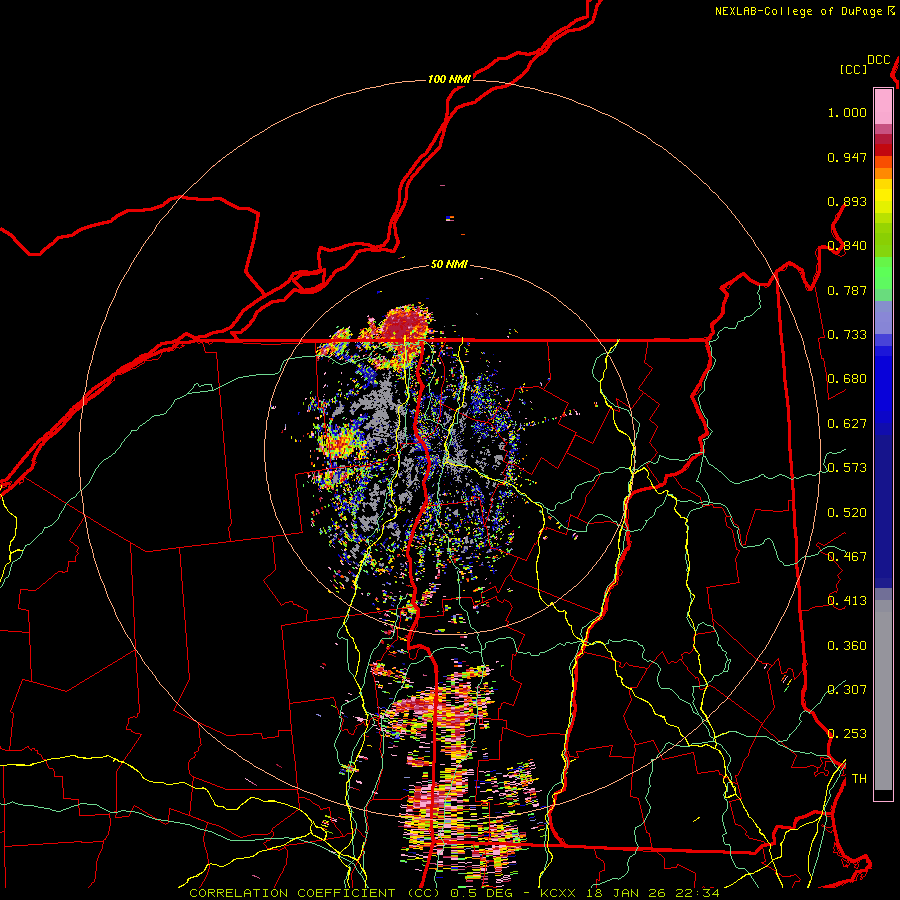Click the DCC [CC] legend title
The height and width of the screenshot is (900, 900).
pos(865,64)
